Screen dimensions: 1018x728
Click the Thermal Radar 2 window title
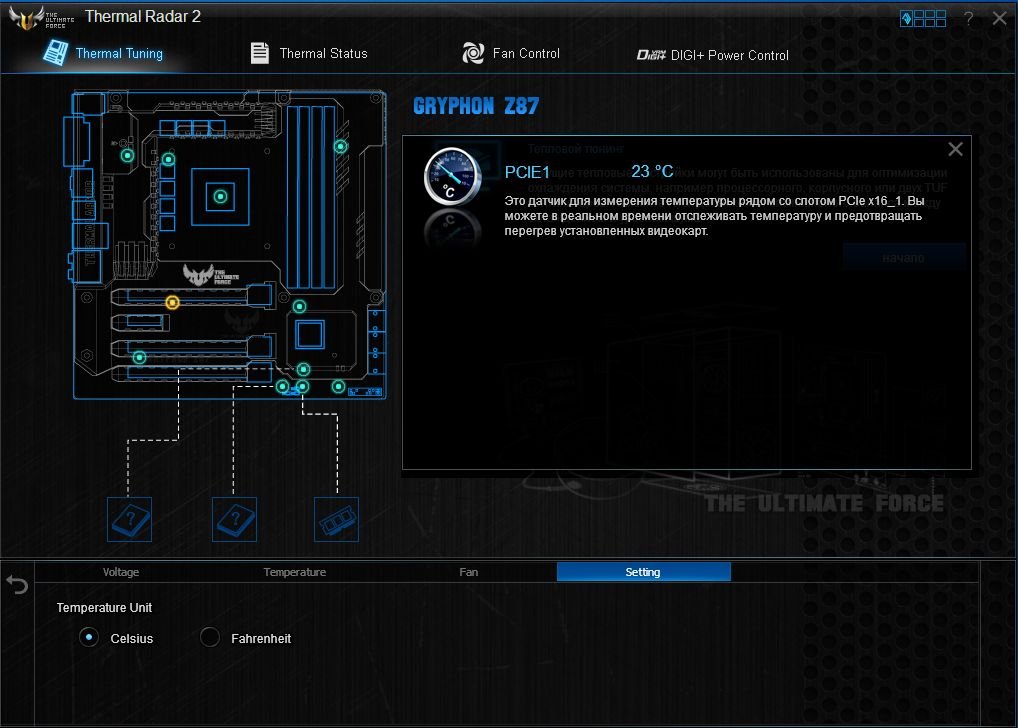point(143,16)
